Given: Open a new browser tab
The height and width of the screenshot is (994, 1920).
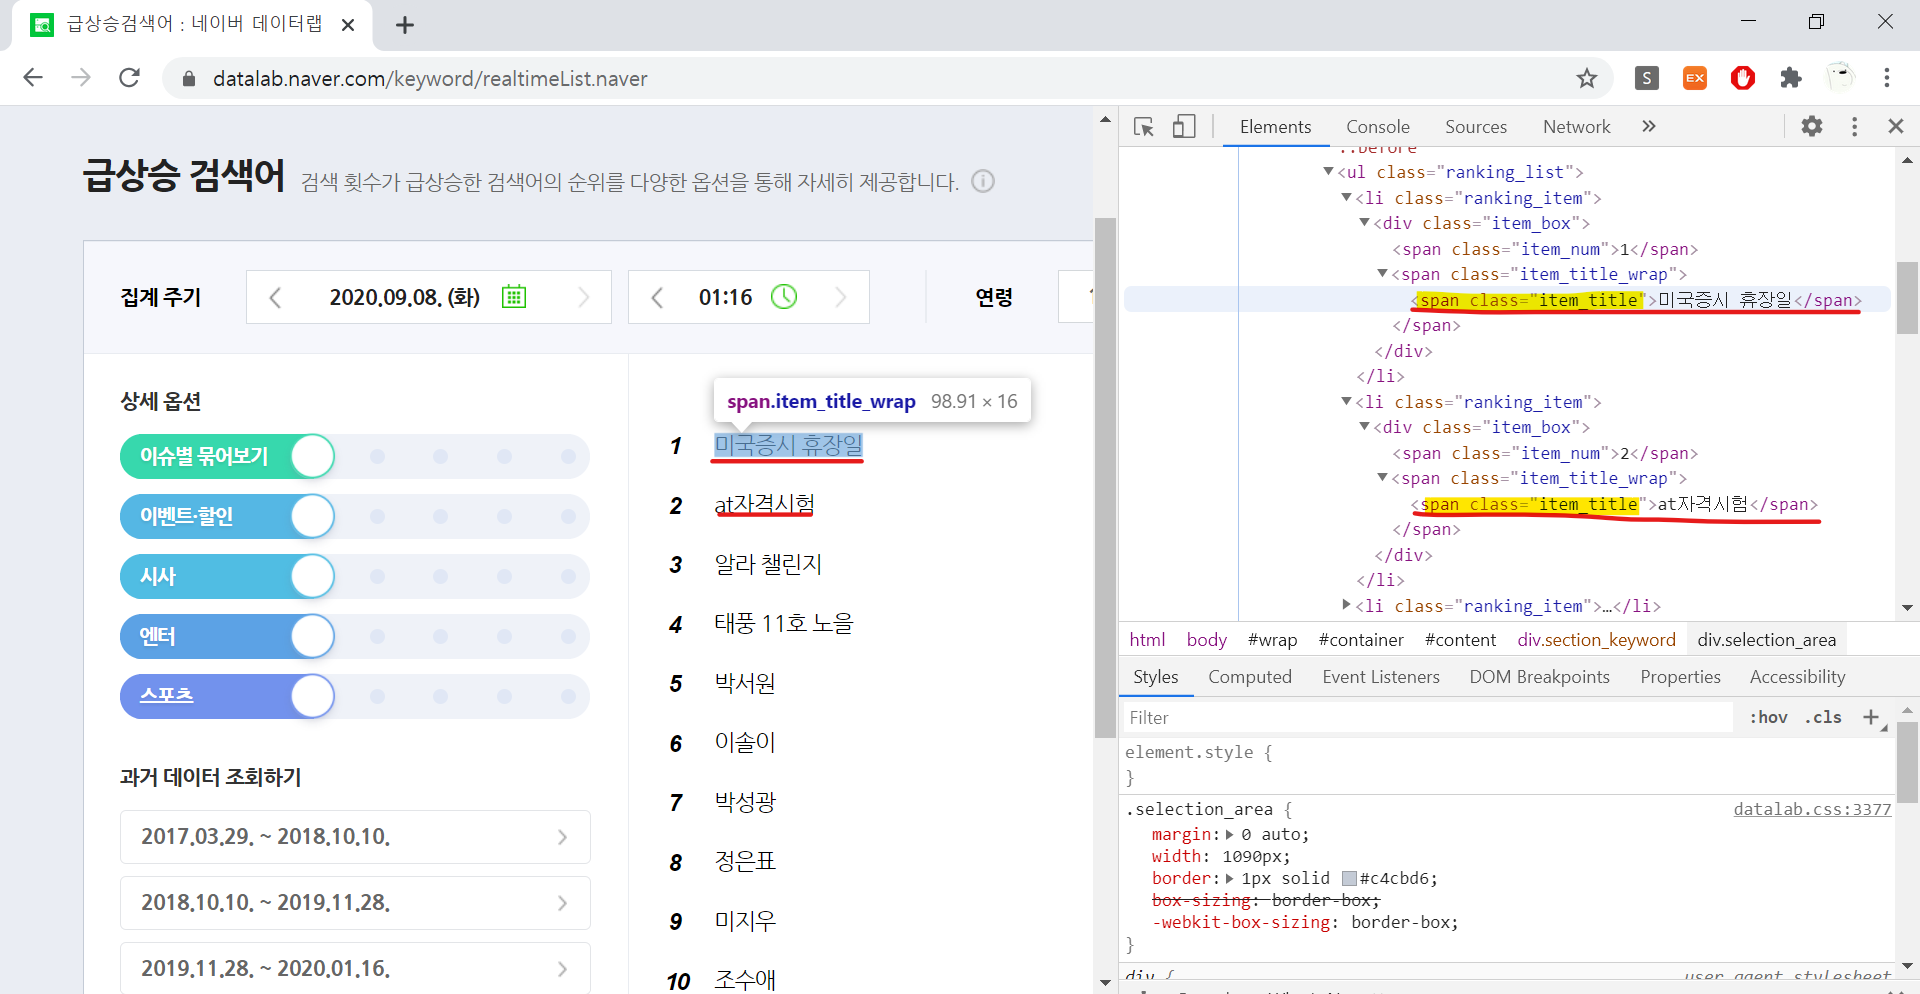Looking at the screenshot, I should 405,25.
